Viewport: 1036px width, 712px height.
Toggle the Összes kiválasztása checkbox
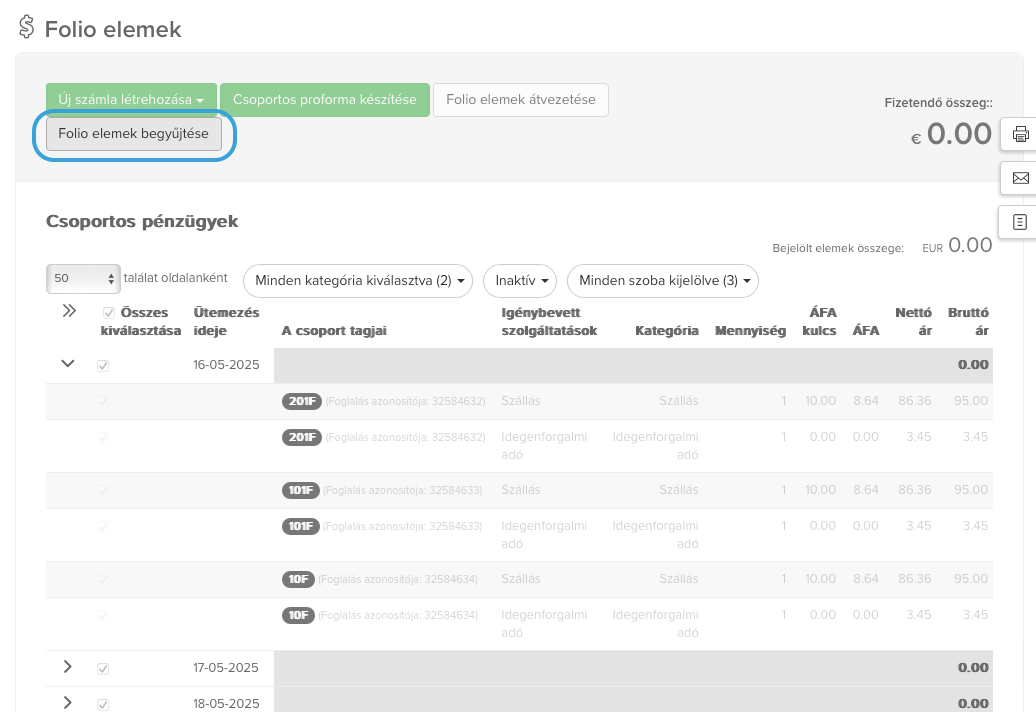109,312
